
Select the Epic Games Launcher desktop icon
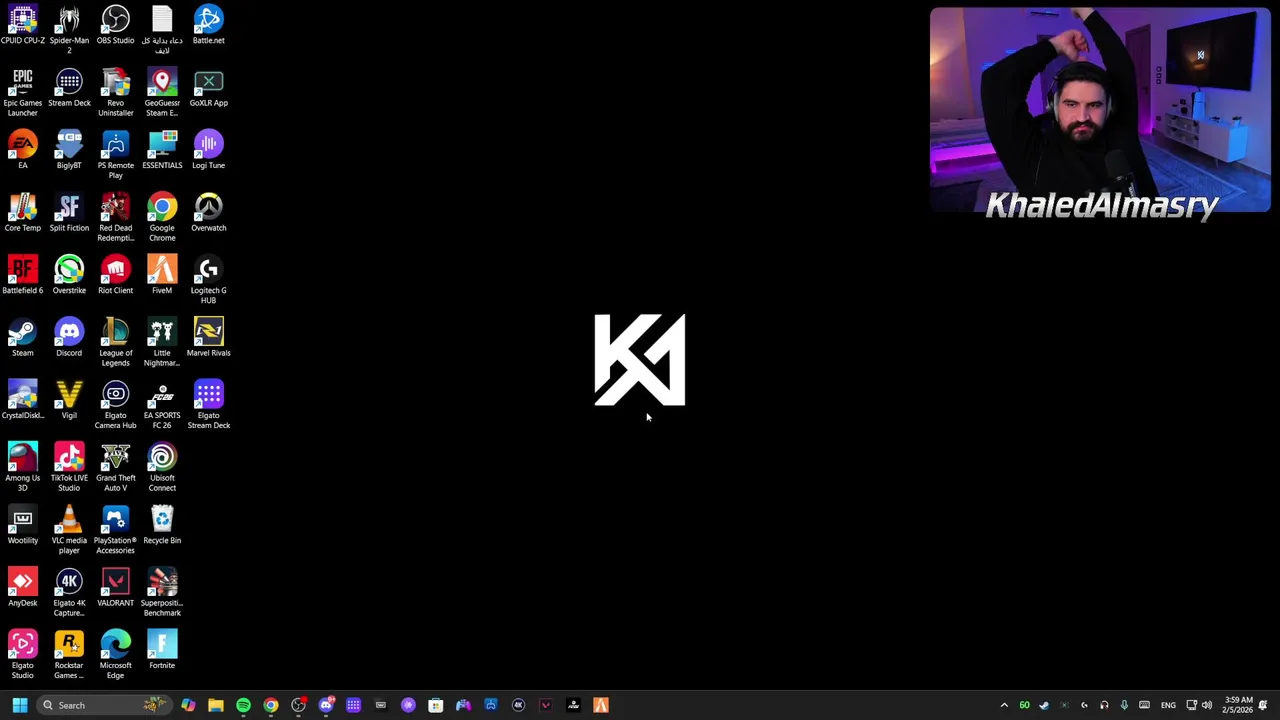pos(22,93)
